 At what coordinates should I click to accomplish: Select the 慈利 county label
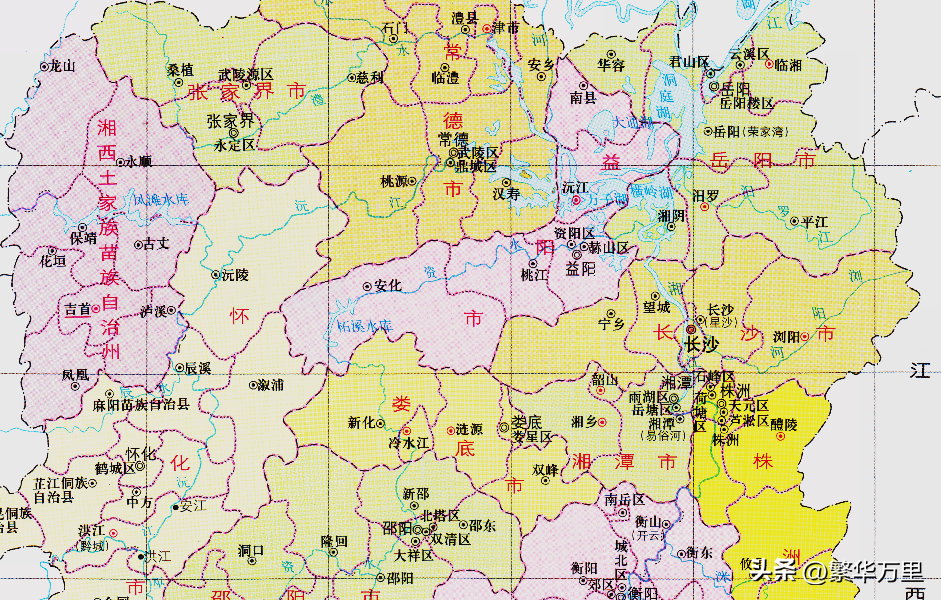coord(370,77)
